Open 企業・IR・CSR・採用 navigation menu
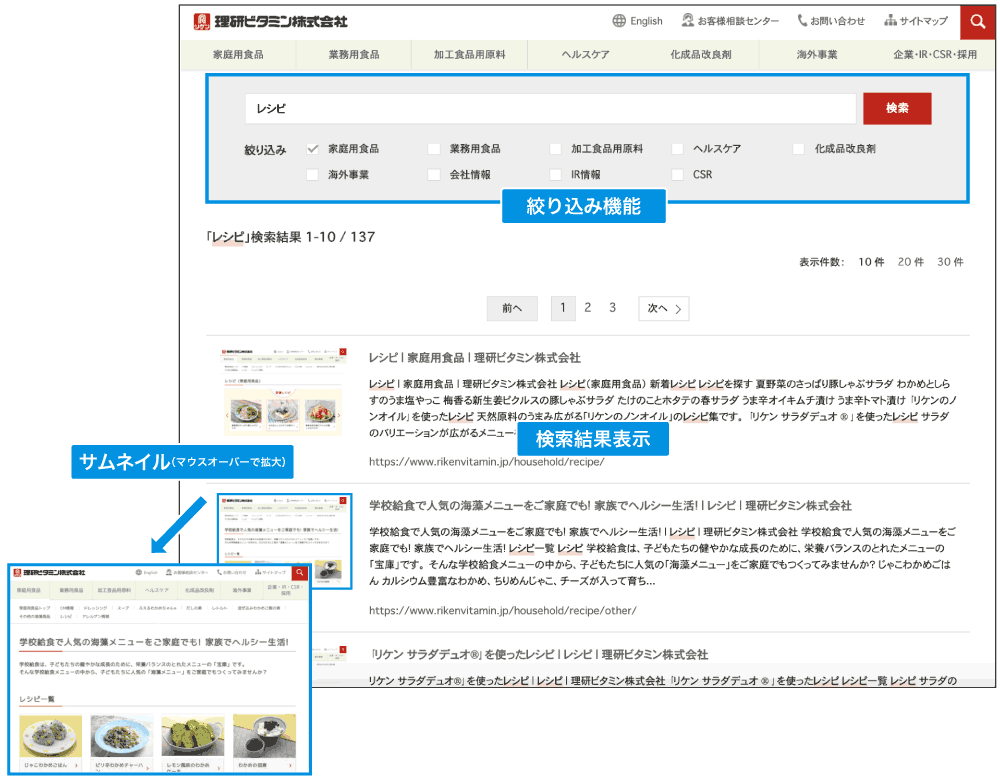This screenshot has height=782, width=1000. click(x=935, y=55)
